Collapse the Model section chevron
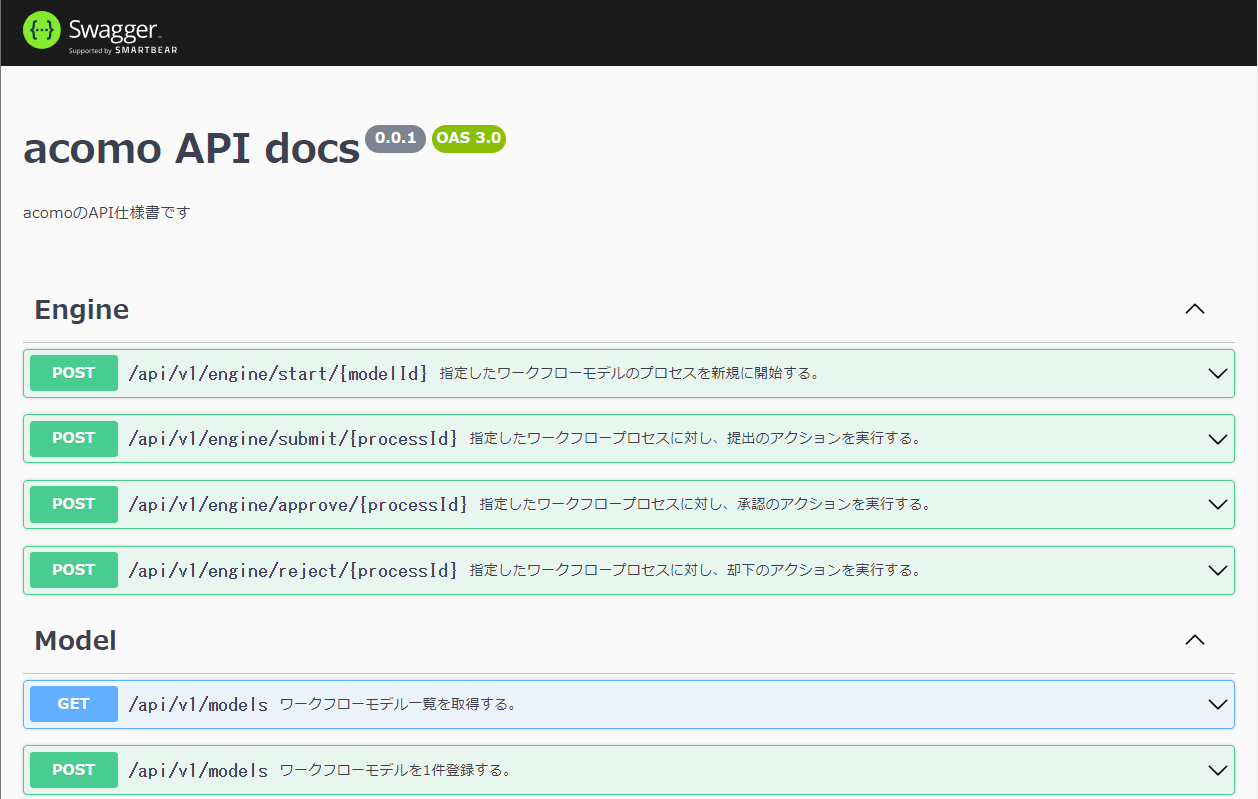The width and height of the screenshot is (1258, 799). pos(1194,640)
